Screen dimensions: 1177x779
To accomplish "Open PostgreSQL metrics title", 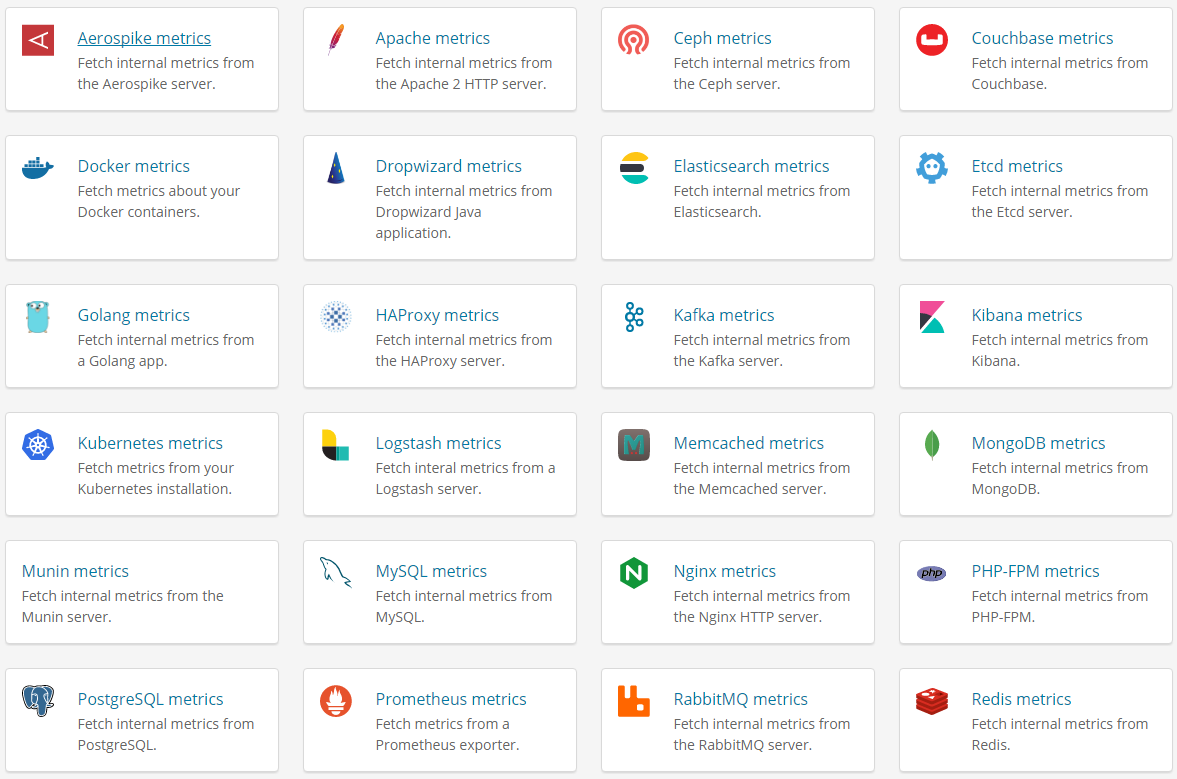I will (150, 699).
